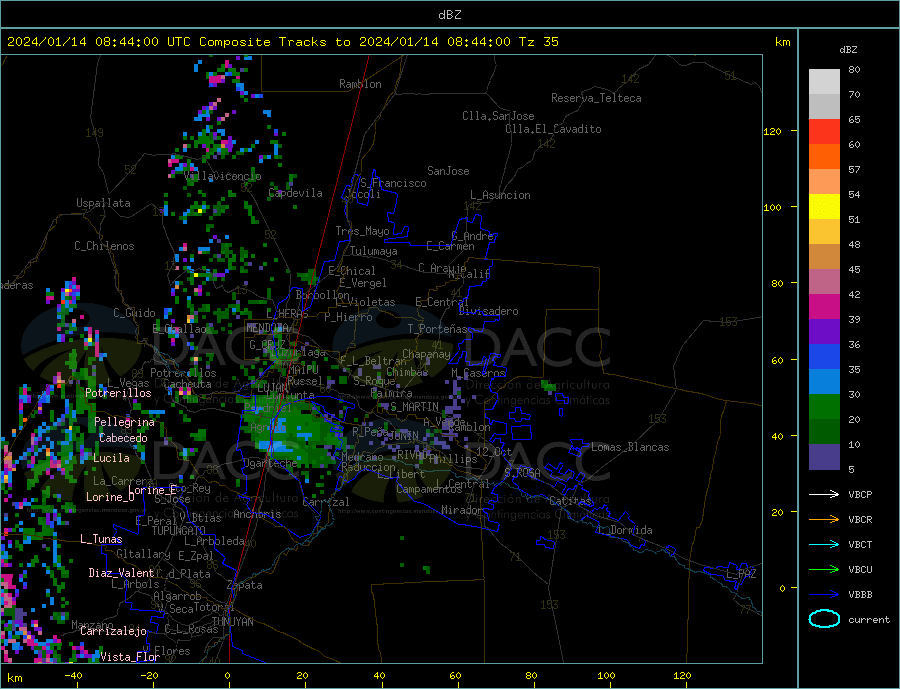This screenshot has width=900, height=689.
Task: Click the MENDOZA city label
Action: [x=268, y=327]
